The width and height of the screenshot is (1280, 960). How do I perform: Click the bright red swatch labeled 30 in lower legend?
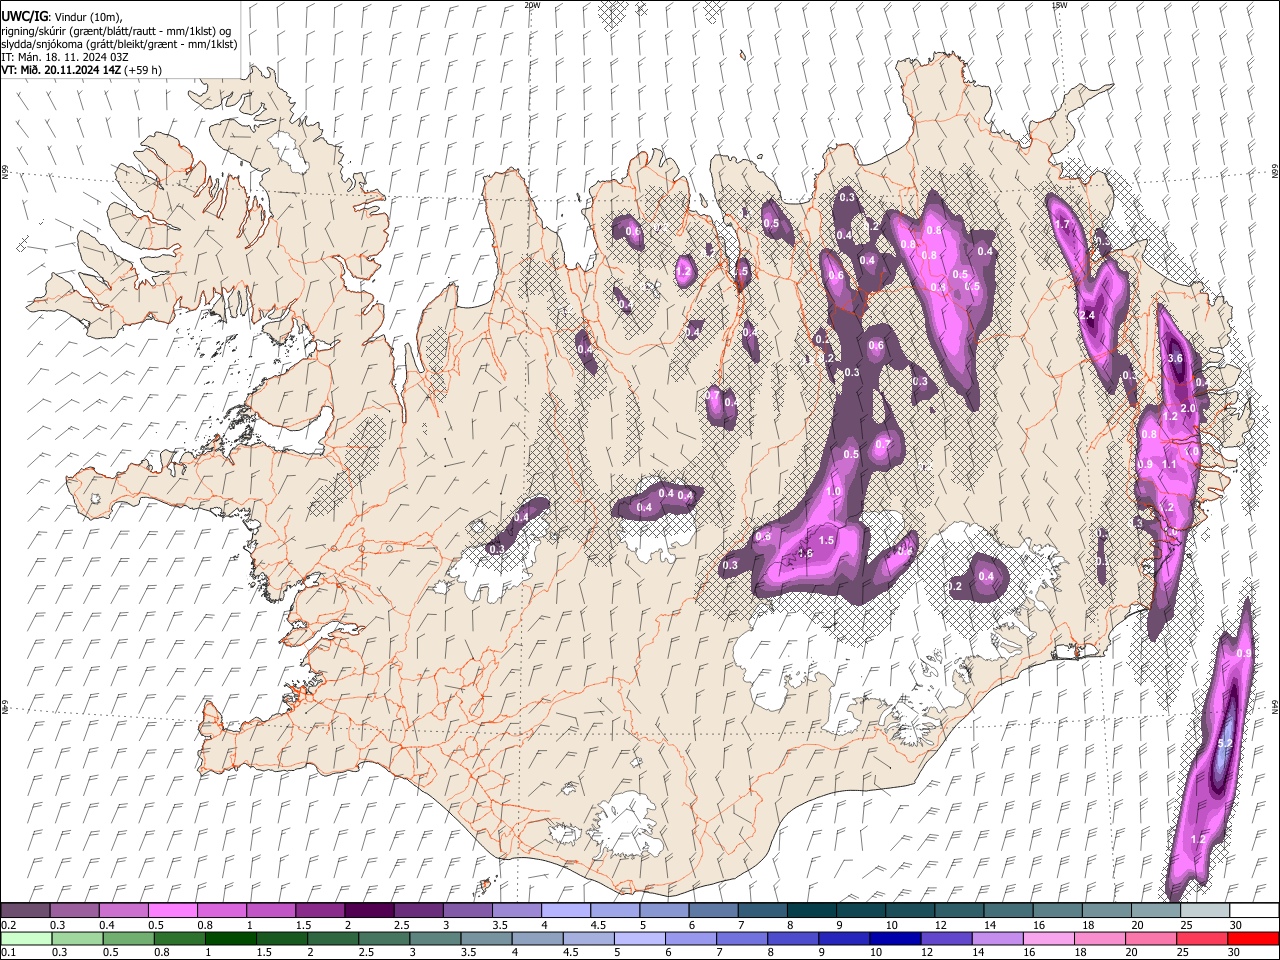point(1252,939)
